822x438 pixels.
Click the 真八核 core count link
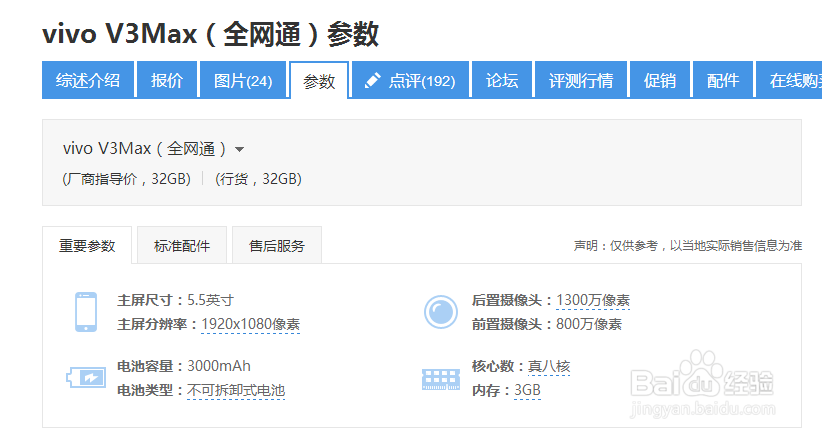point(549,366)
